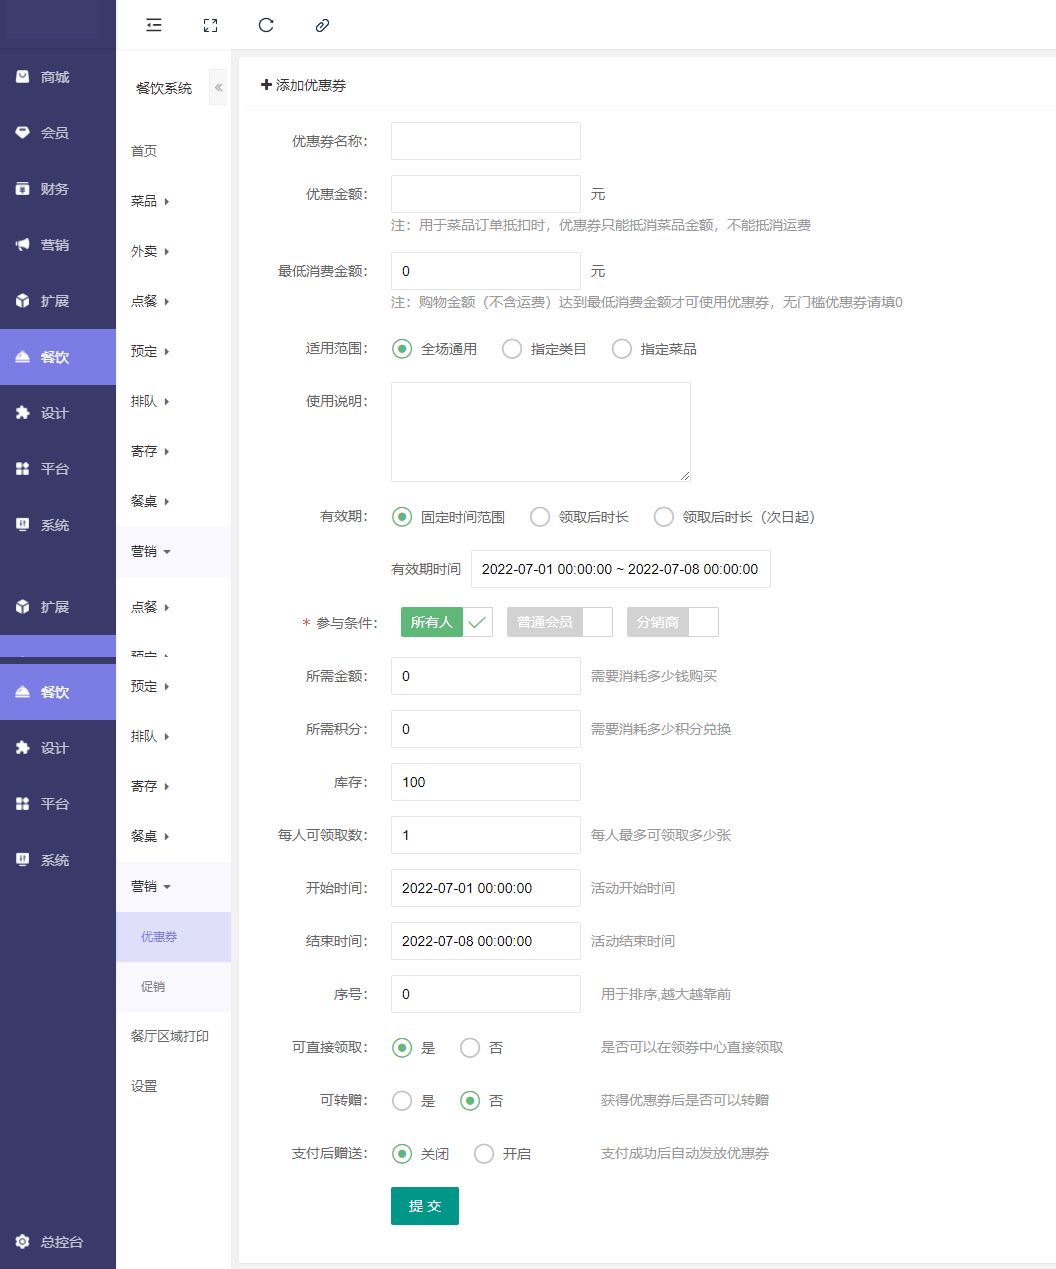Click the refresh icon in top toolbar
1056x1269 pixels.
[x=266, y=25]
